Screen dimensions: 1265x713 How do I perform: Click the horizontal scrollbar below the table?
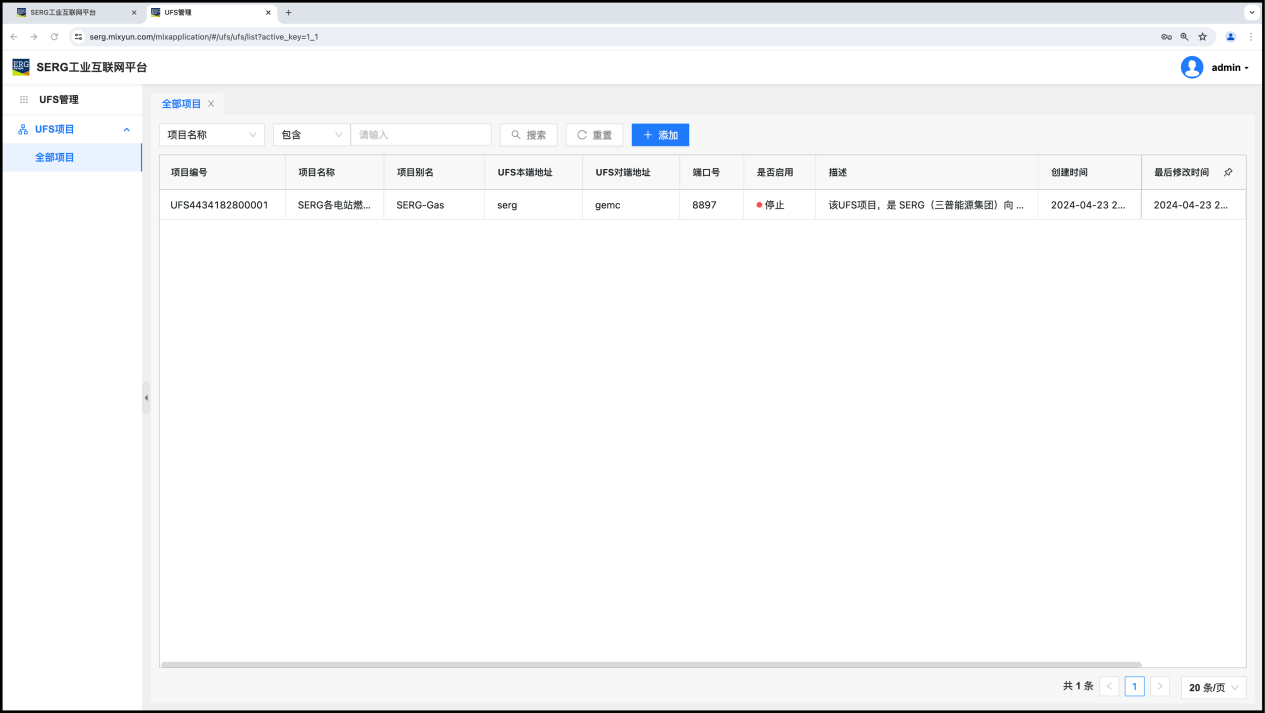[650, 664]
